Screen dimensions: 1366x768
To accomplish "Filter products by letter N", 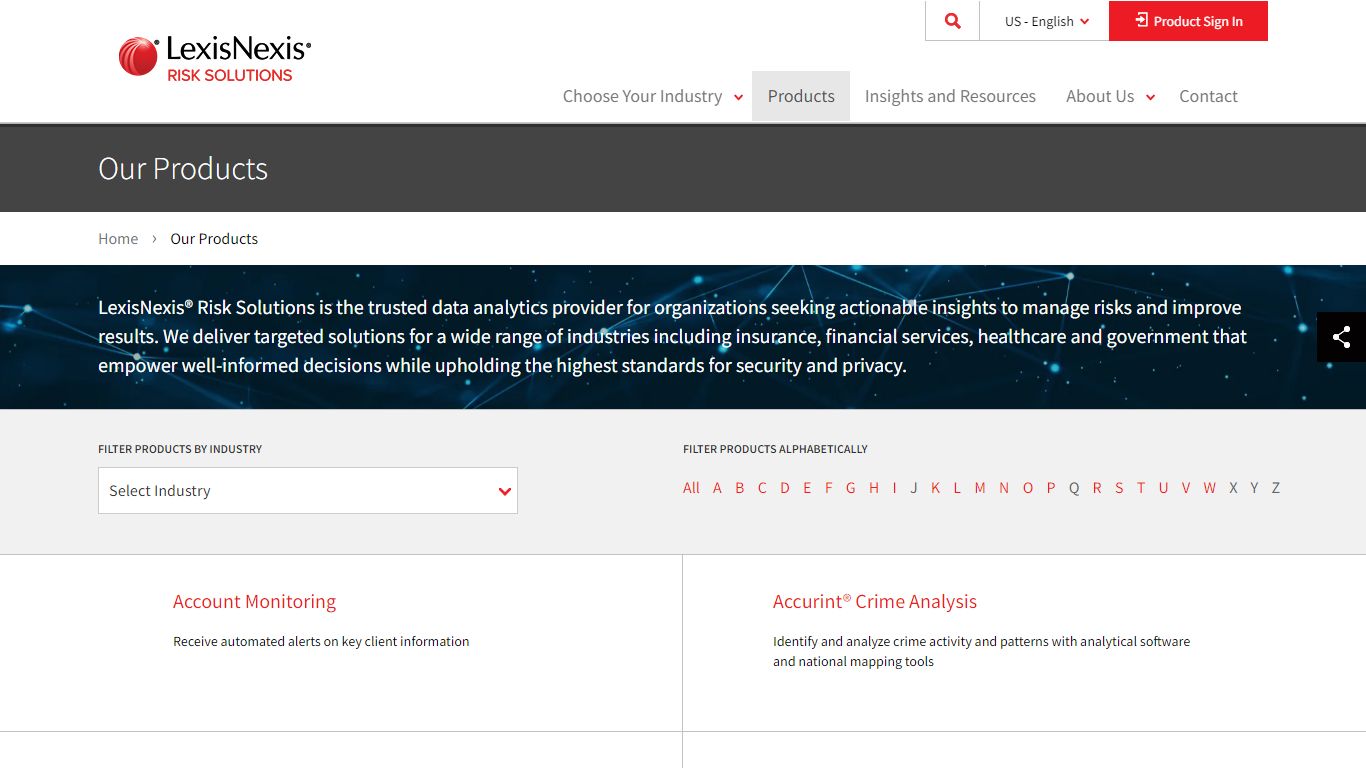I will 1004,488.
